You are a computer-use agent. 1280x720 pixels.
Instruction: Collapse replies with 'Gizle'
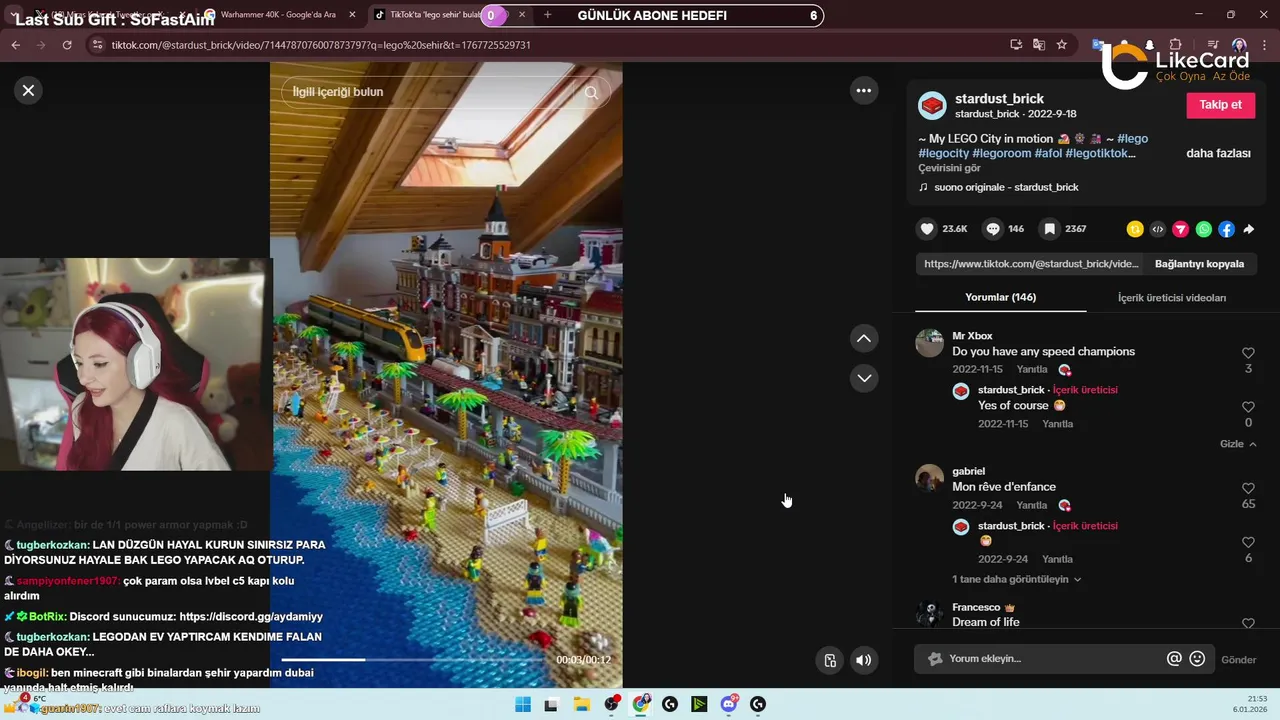(x=1238, y=444)
